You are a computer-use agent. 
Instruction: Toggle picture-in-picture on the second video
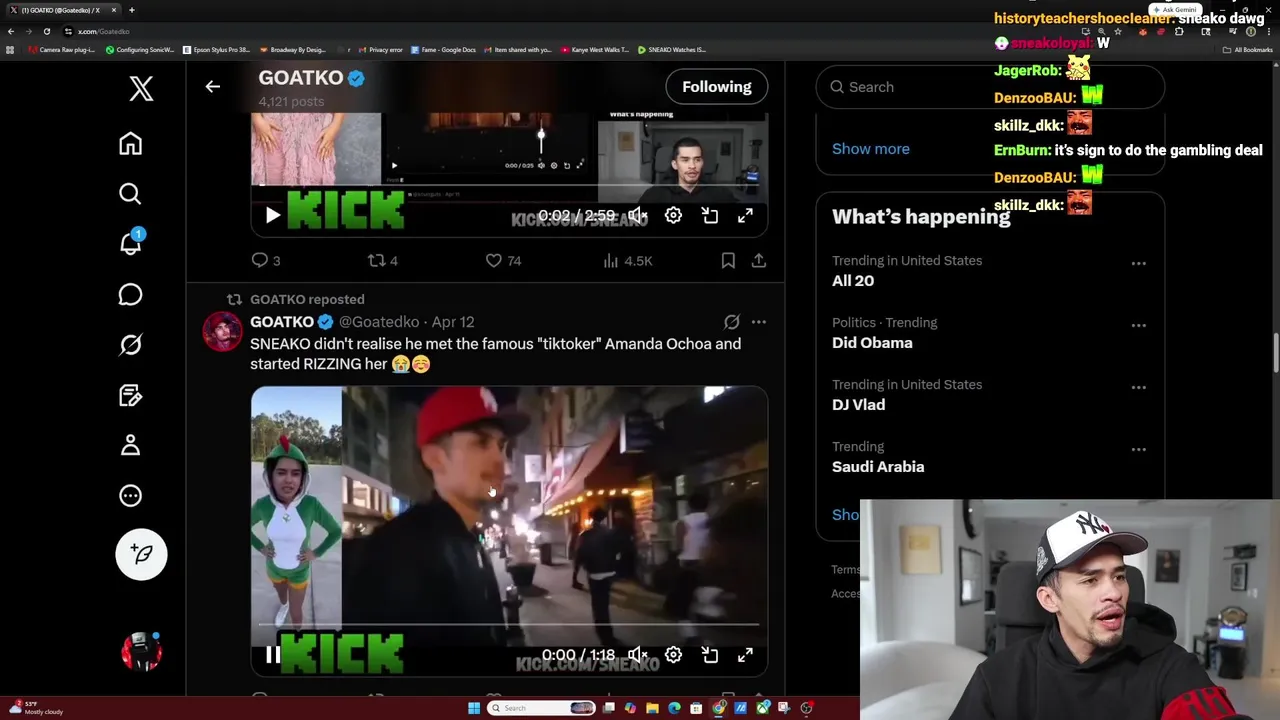tap(710, 655)
